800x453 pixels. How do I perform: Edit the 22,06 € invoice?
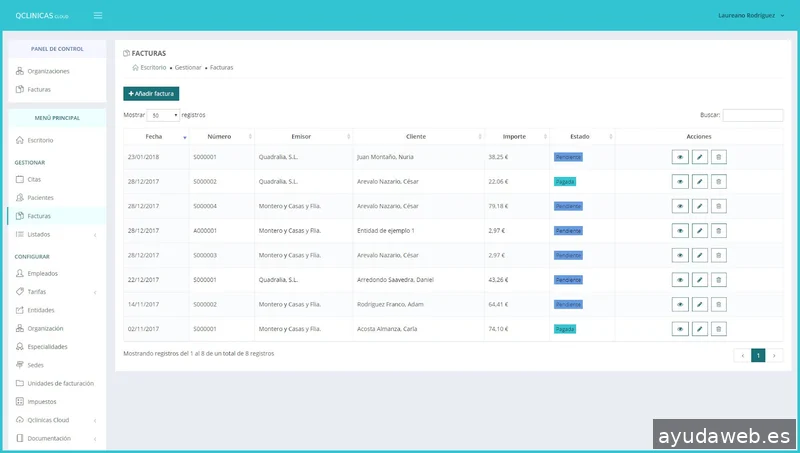tap(699, 182)
